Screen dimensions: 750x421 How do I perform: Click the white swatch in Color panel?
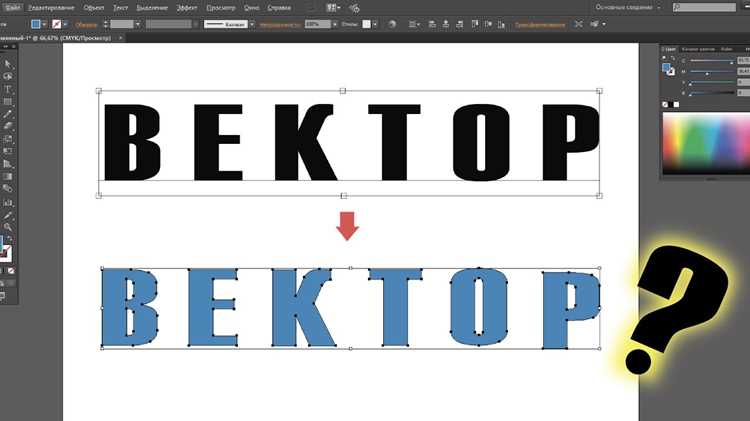pyautogui.click(x=676, y=104)
